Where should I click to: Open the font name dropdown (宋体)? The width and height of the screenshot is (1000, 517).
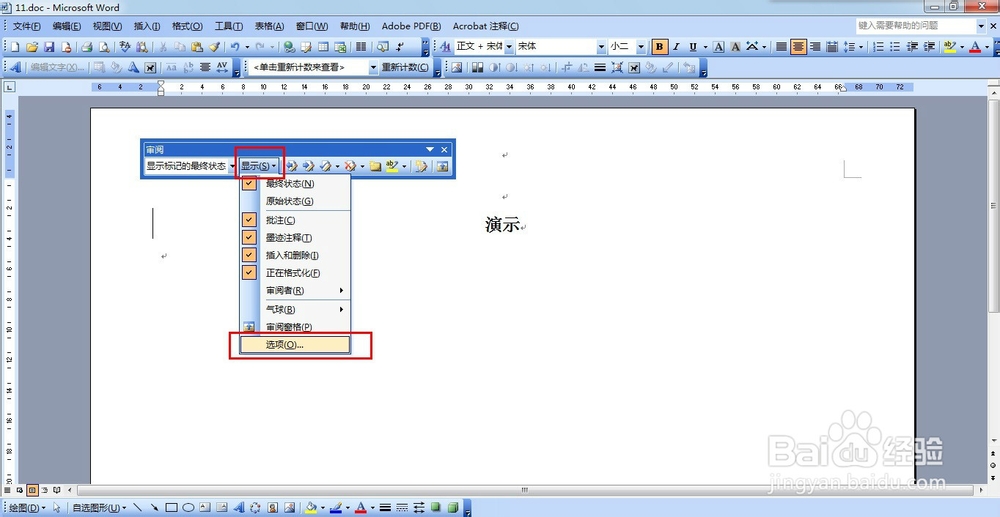pos(601,47)
